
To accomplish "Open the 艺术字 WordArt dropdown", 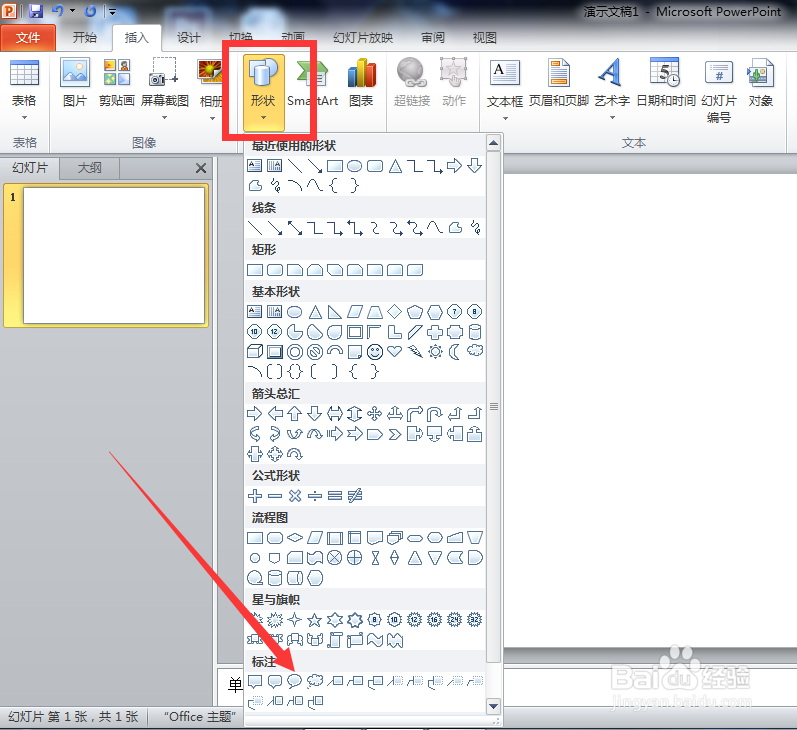I will (x=612, y=90).
